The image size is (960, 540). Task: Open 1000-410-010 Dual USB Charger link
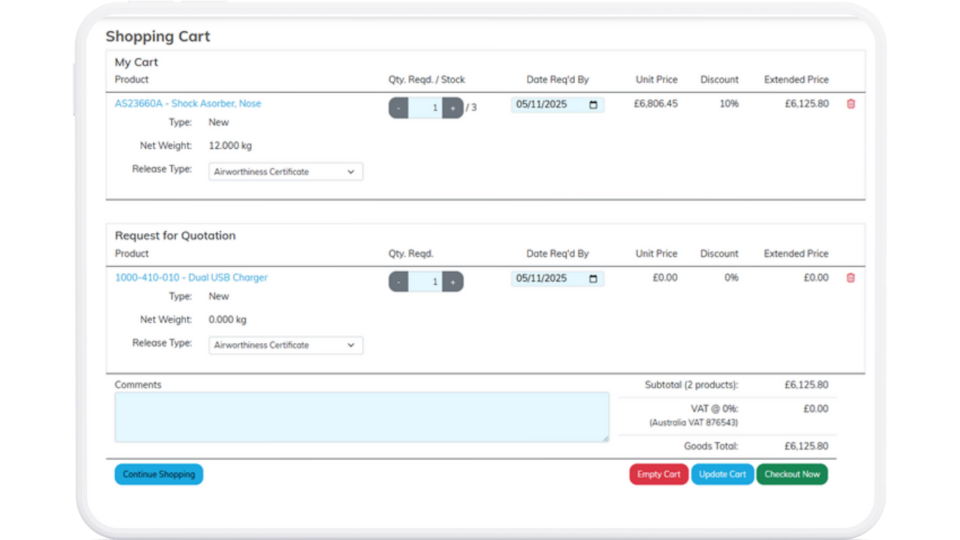click(191, 278)
